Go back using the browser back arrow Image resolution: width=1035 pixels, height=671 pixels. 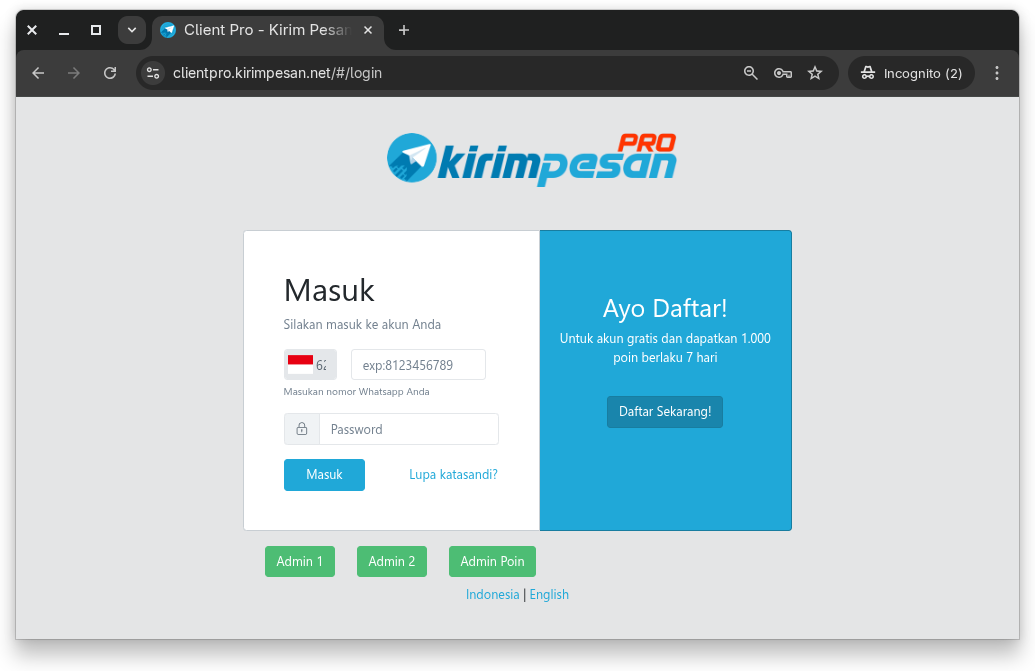(x=38, y=73)
